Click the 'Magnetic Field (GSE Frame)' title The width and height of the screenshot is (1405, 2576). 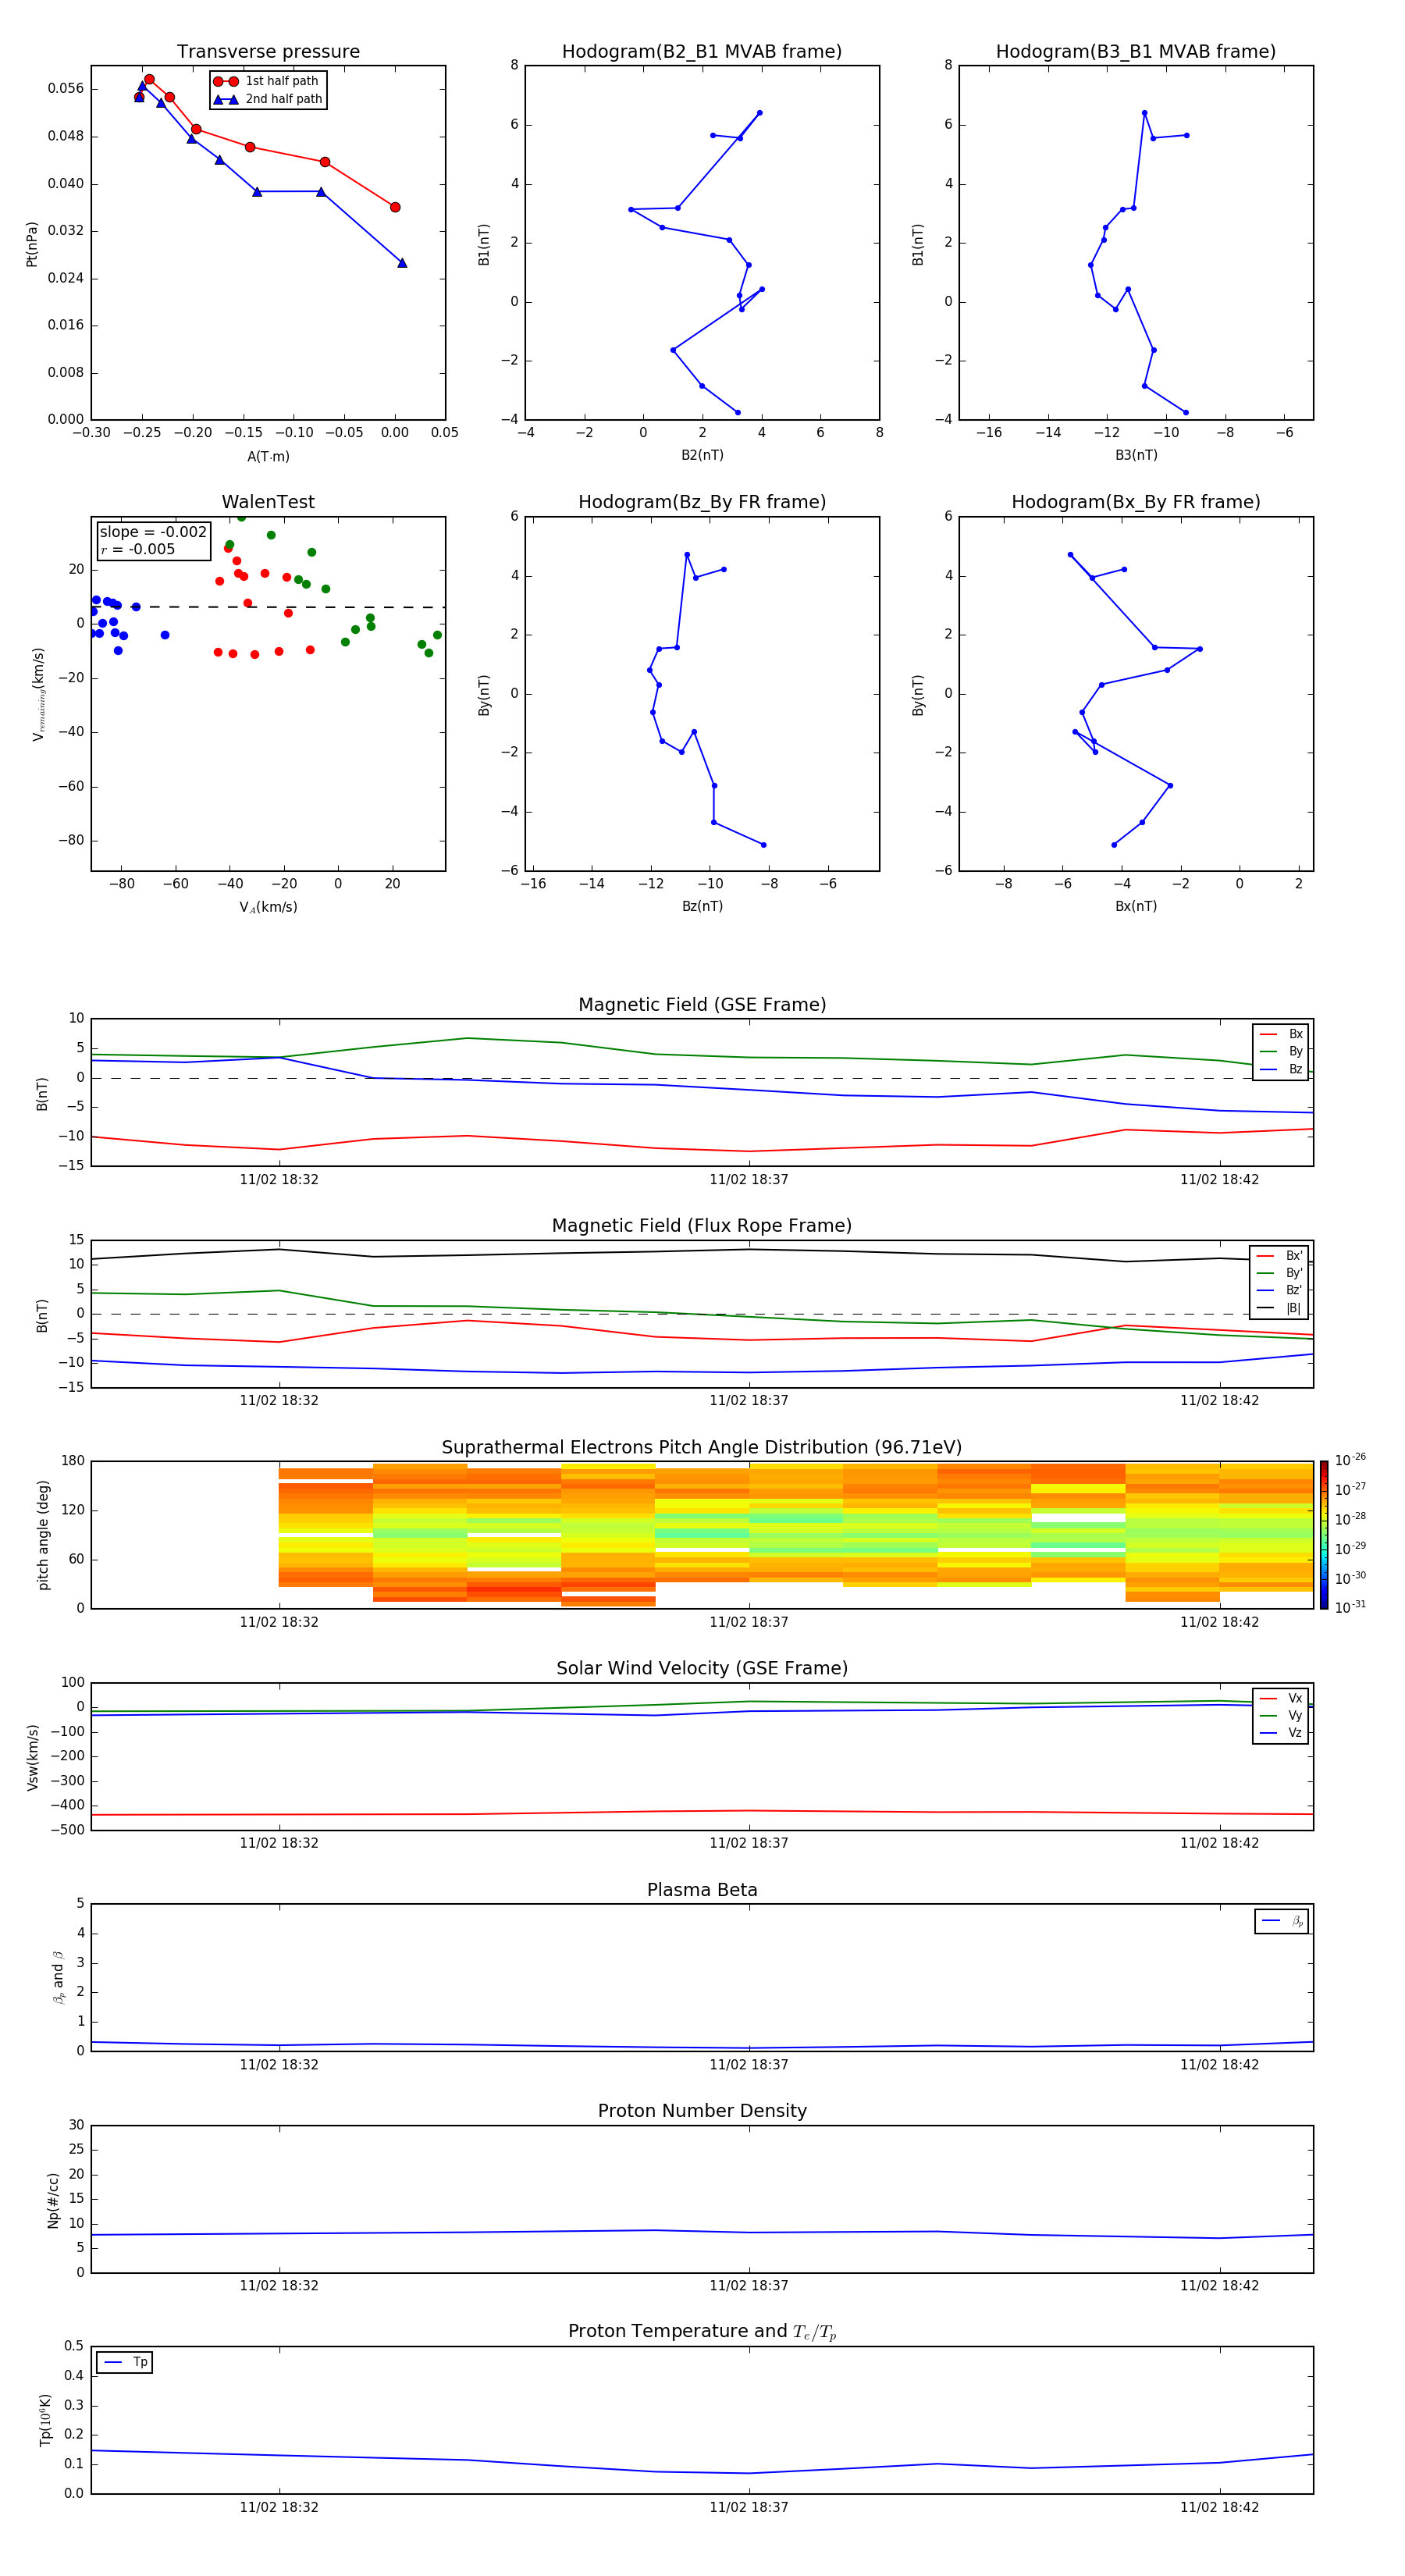(702, 1005)
